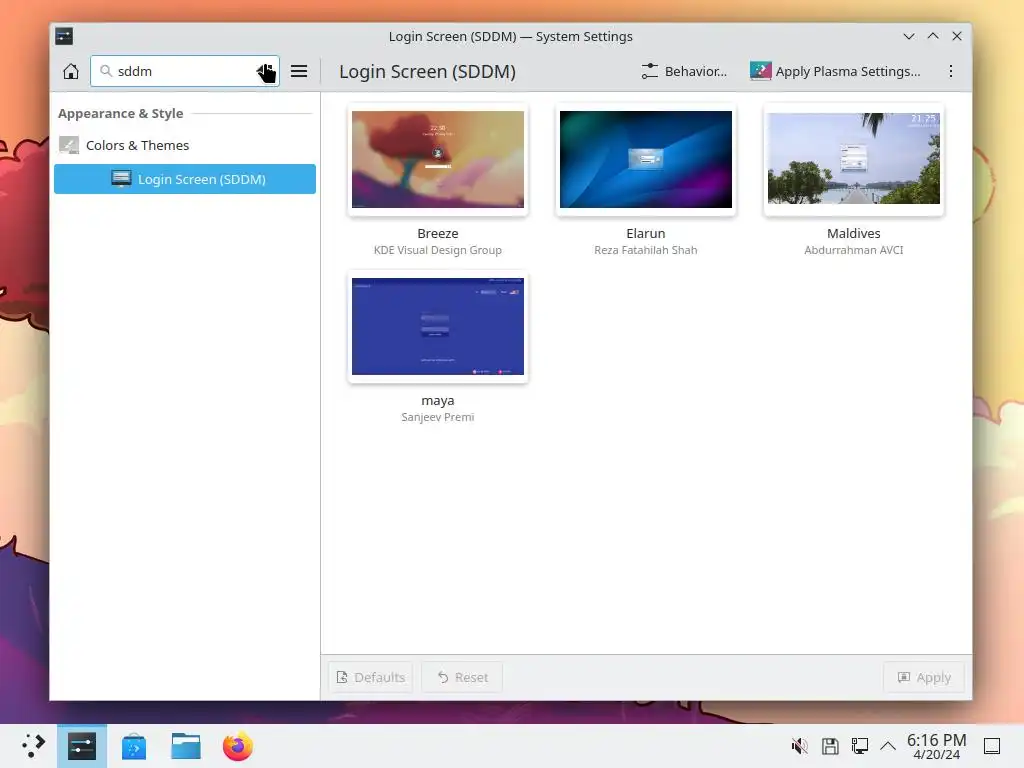Screen dimensions: 1024x768
Task: Open the network tray icon
Action: click(859, 746)
